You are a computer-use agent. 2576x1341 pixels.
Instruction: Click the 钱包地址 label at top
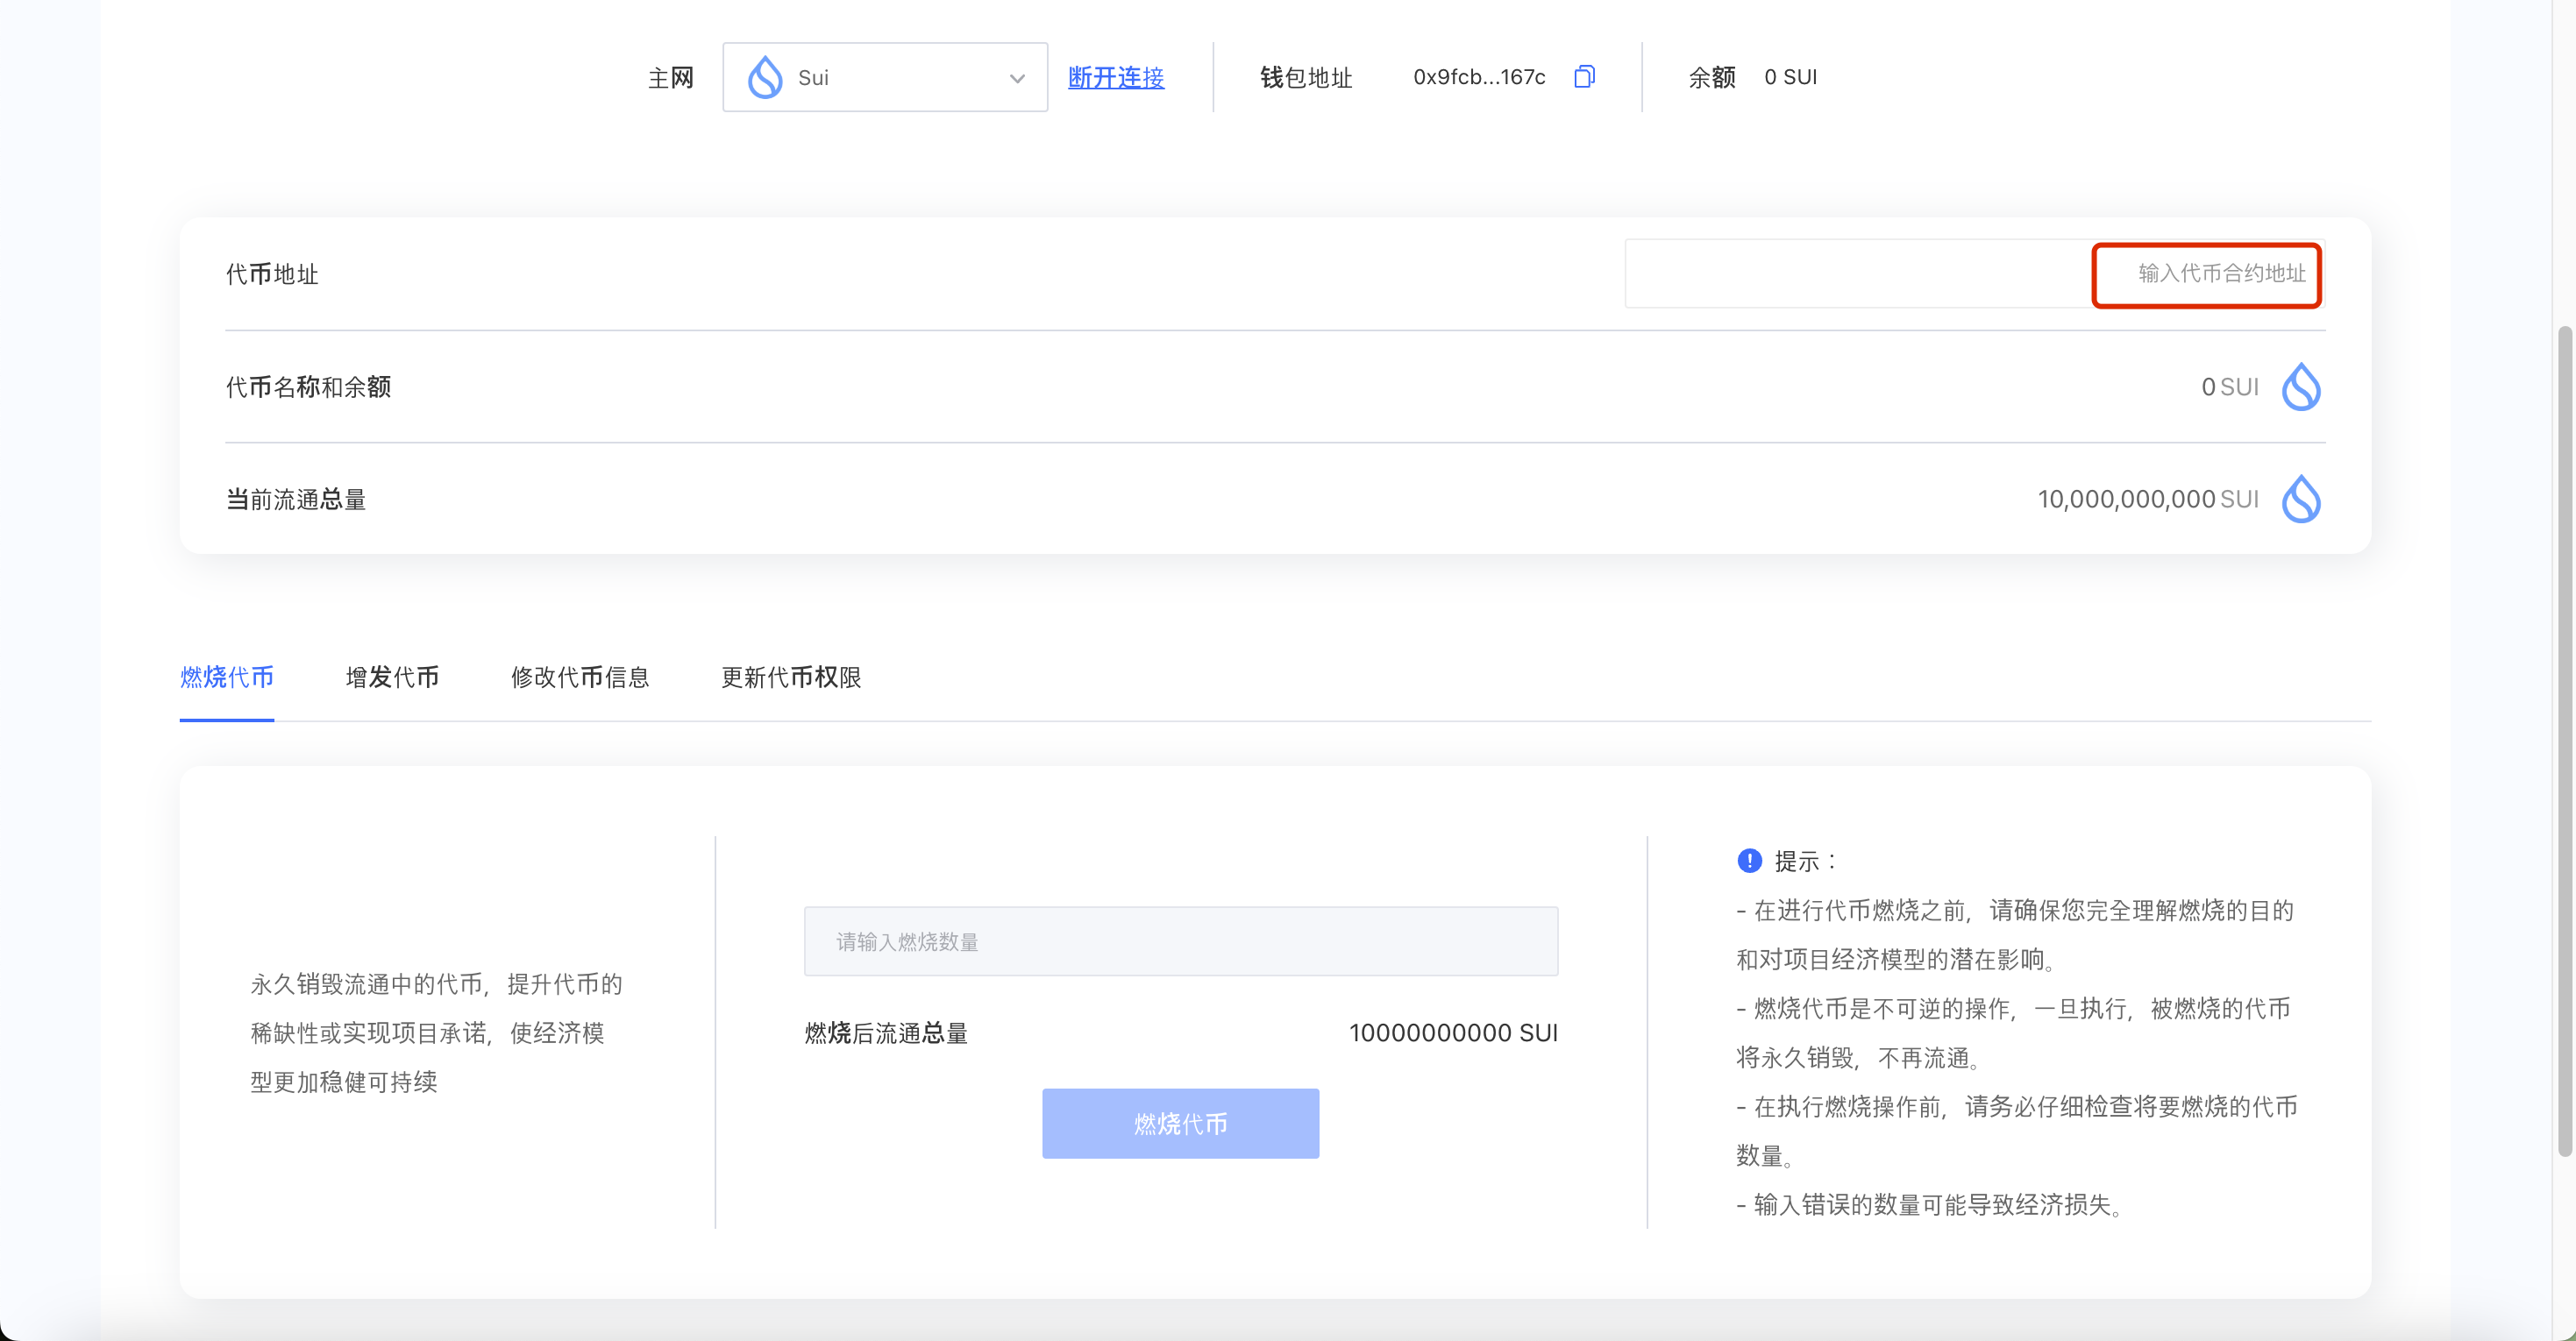click(1306, 77)
